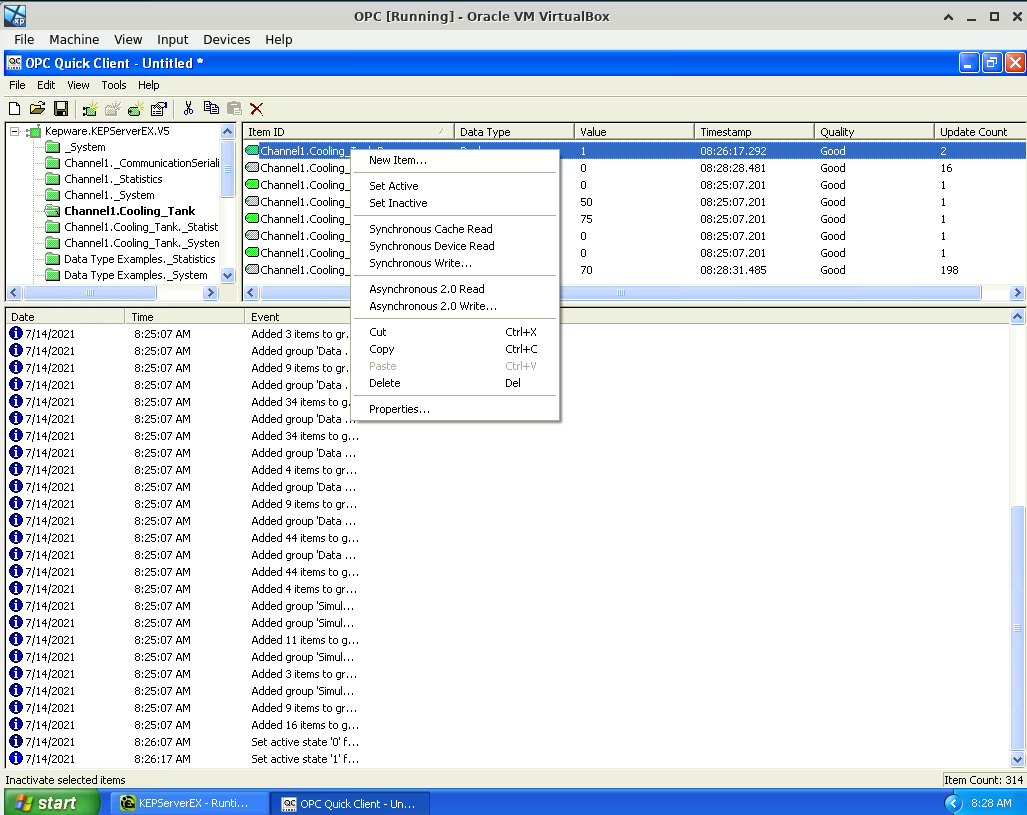Screen dimensions: 1027x815
Task: Click the event log's scroll down arrow
Action: [x=1017, y=760]
